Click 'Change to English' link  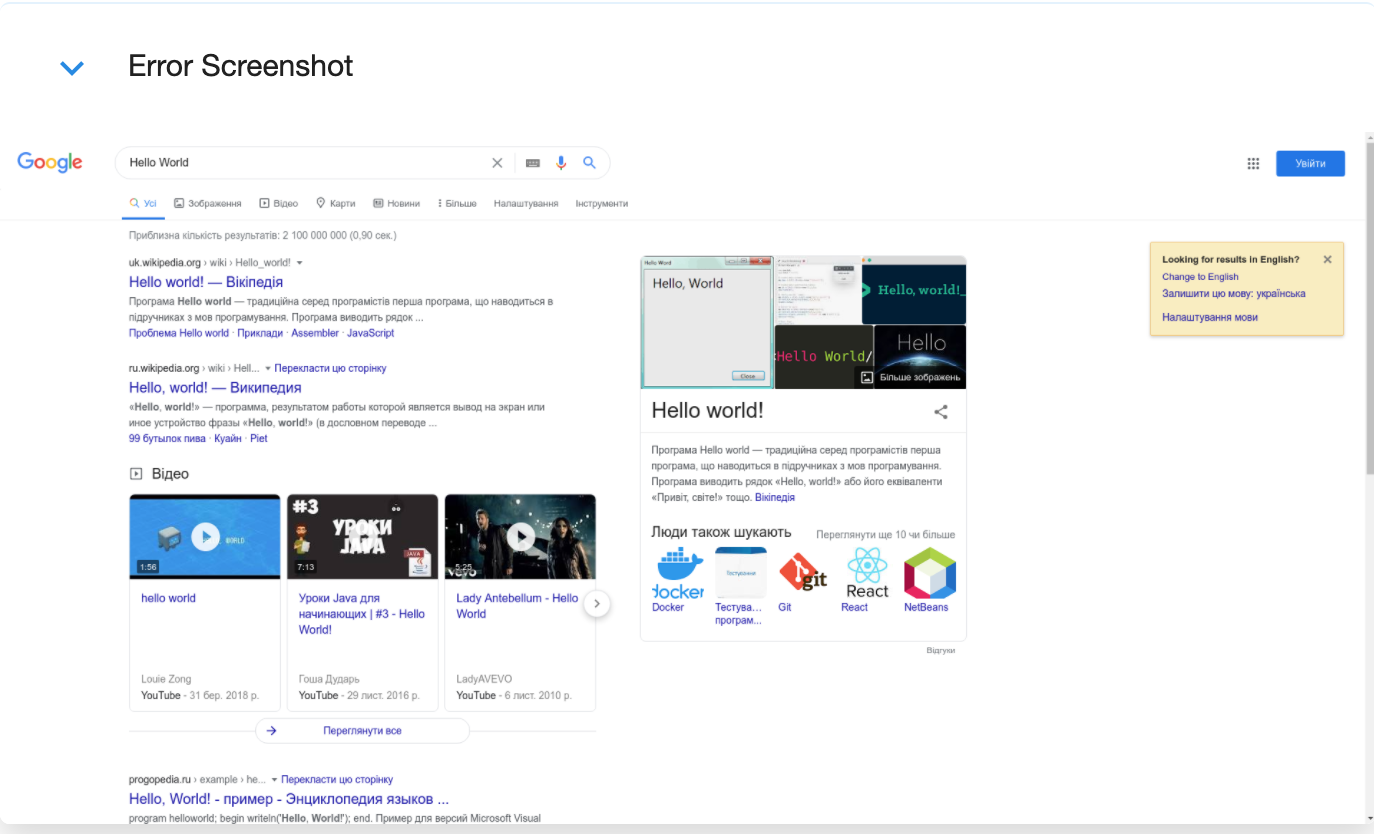[1200, 277]
